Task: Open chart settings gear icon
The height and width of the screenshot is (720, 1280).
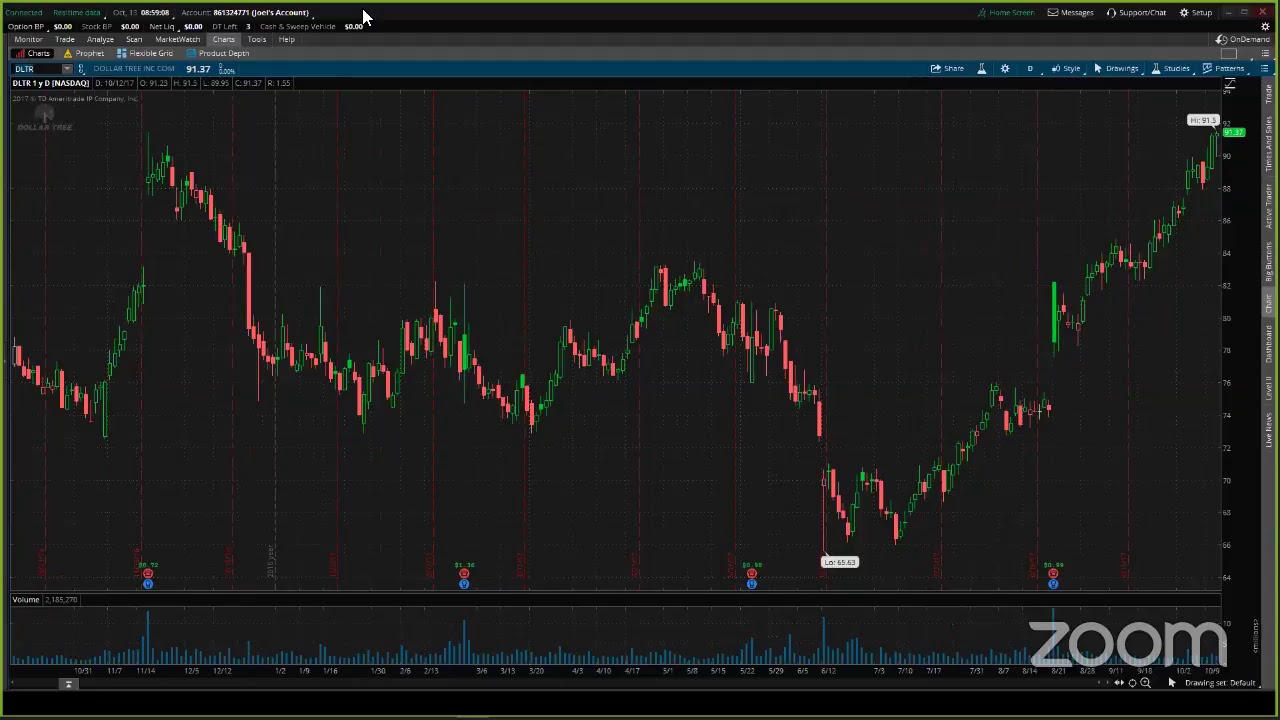Action: click(x=1005, y=68)
